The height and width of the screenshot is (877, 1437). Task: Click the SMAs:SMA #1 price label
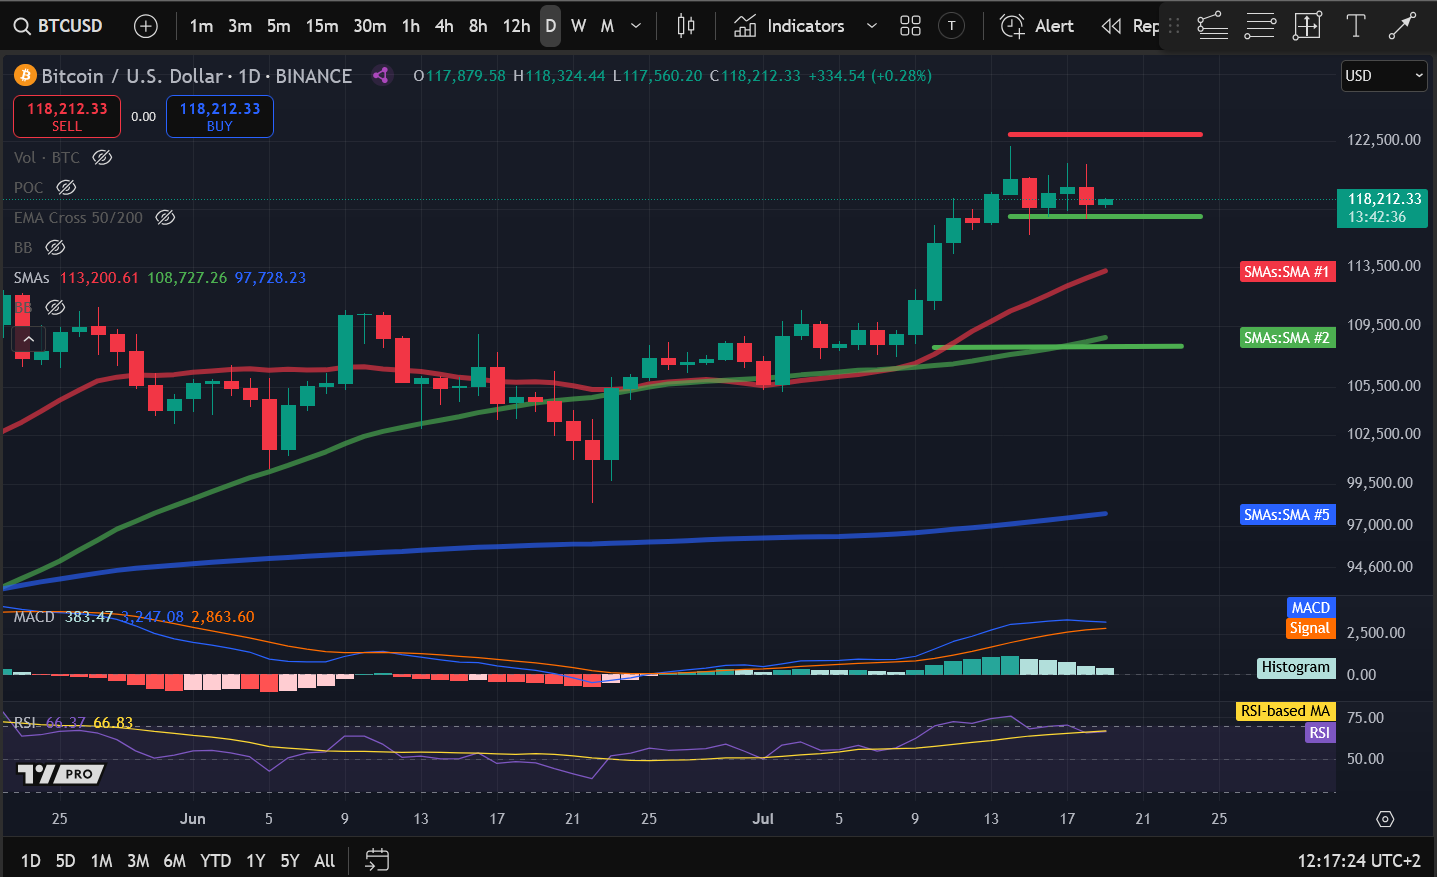coord(1286,271)
